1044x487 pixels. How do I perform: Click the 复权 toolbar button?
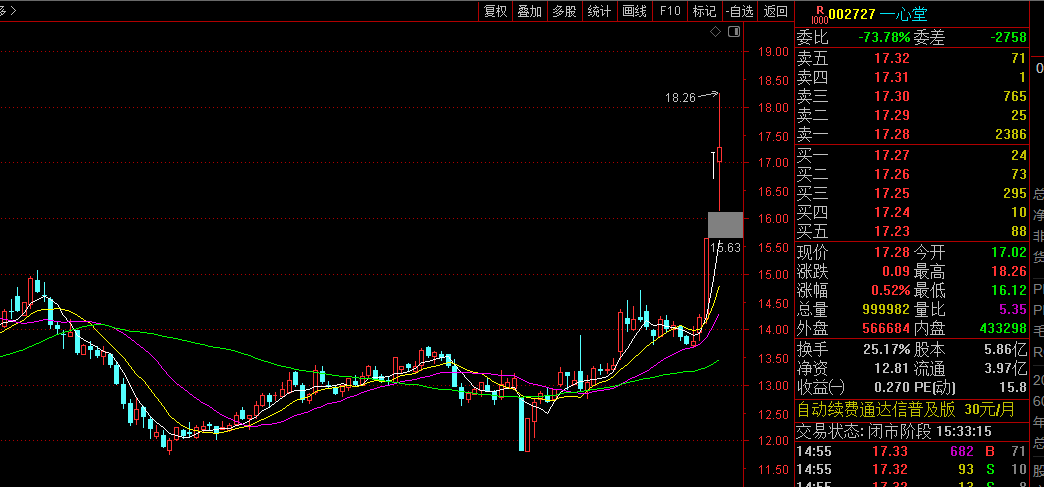pyautogui.click(x=495, y=11)
